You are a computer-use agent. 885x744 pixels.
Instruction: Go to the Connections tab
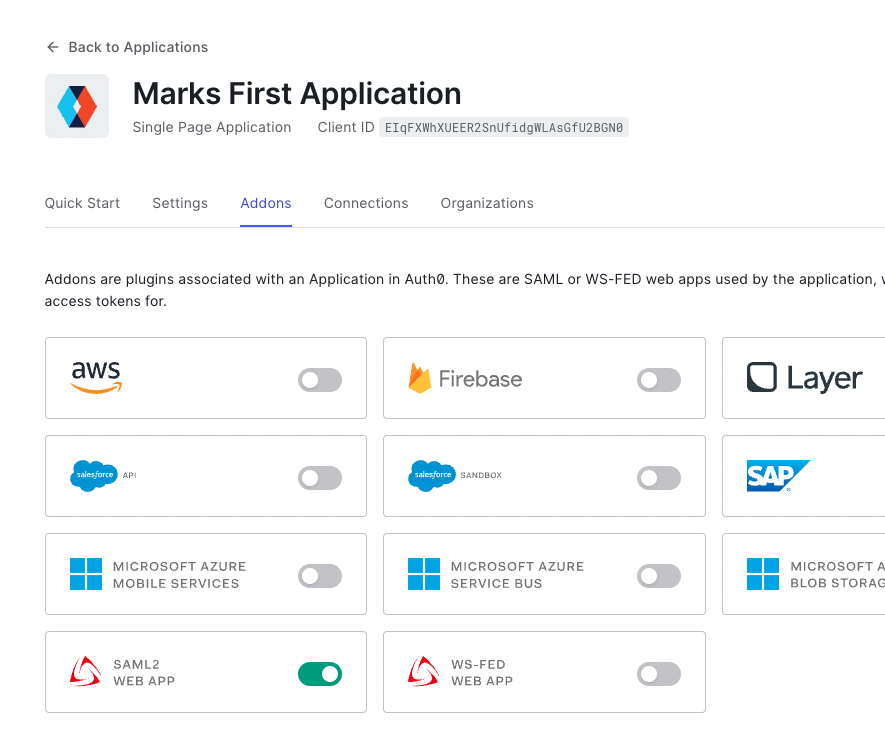click(x=366, y=203)
